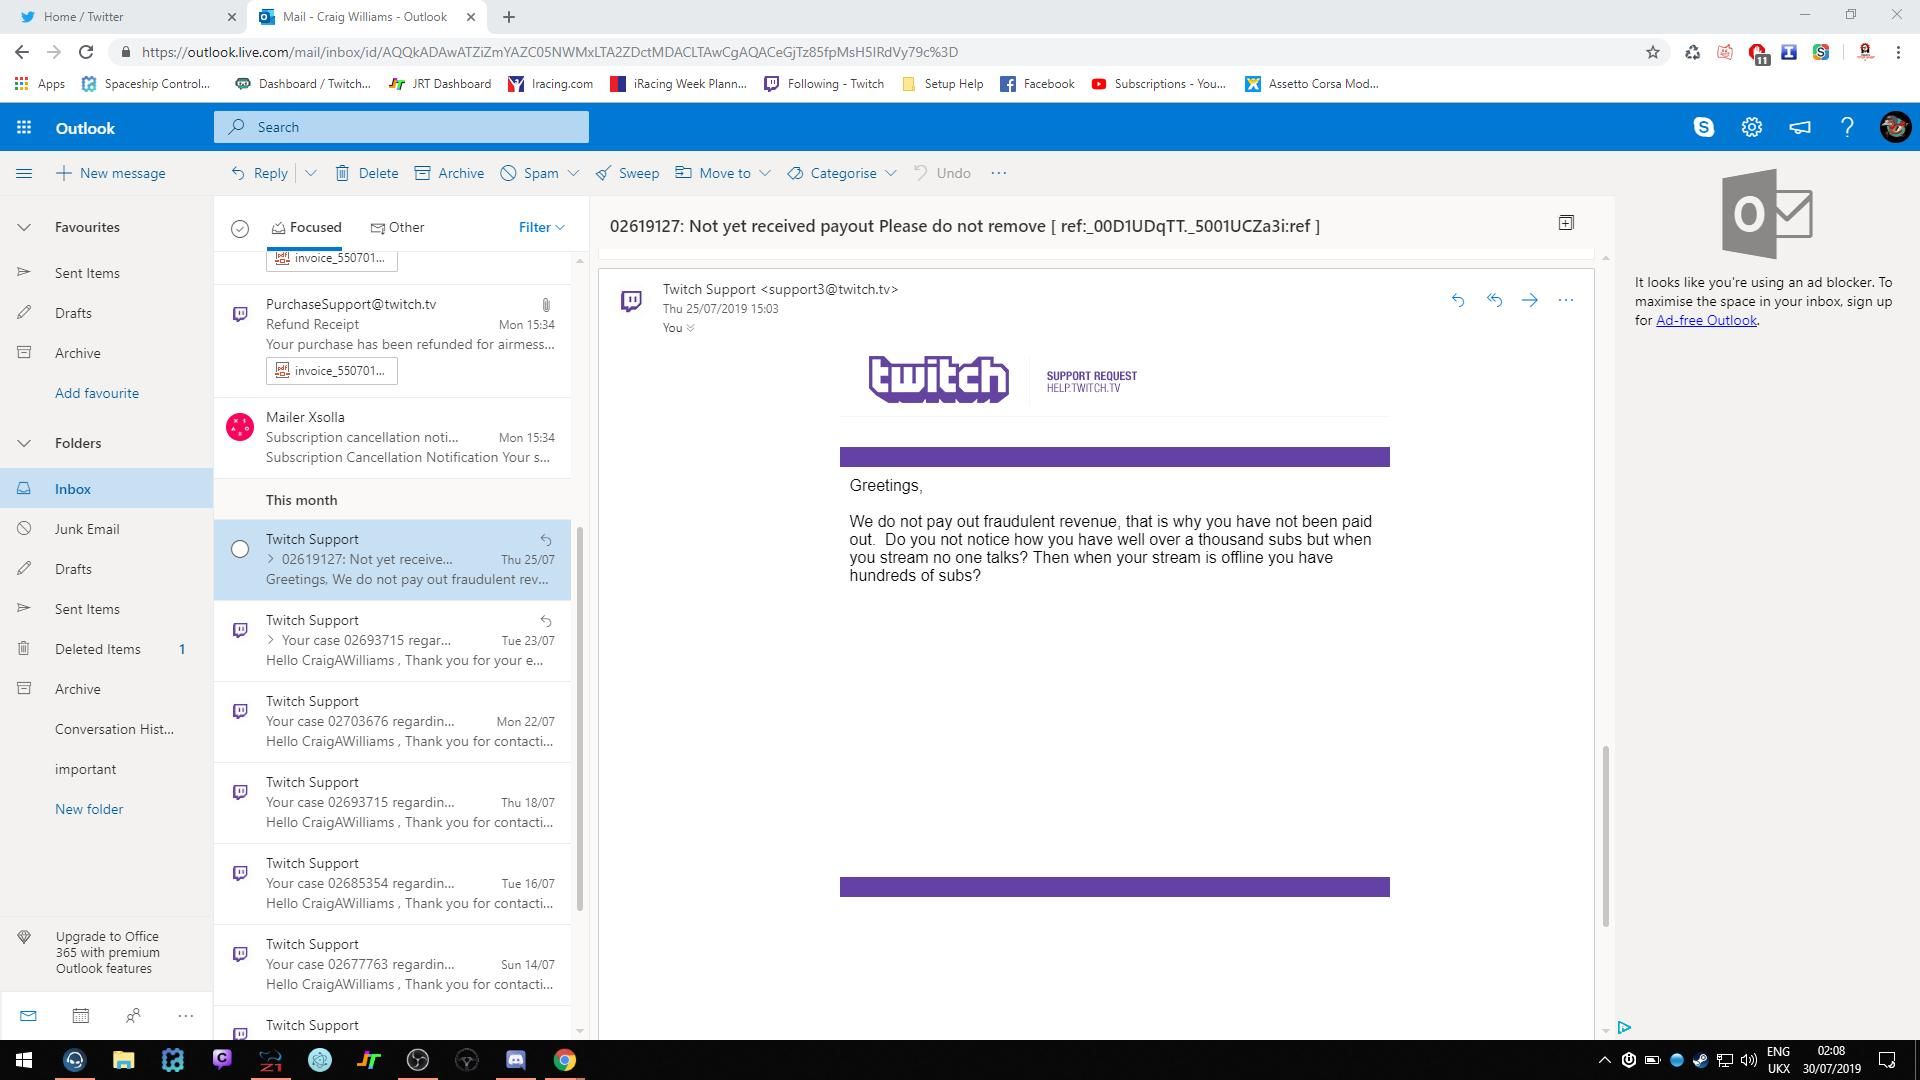Open more actions ellipsis in message header
The width and height of the screenshot is (1920, 1080).
(x=1566, y=300)
